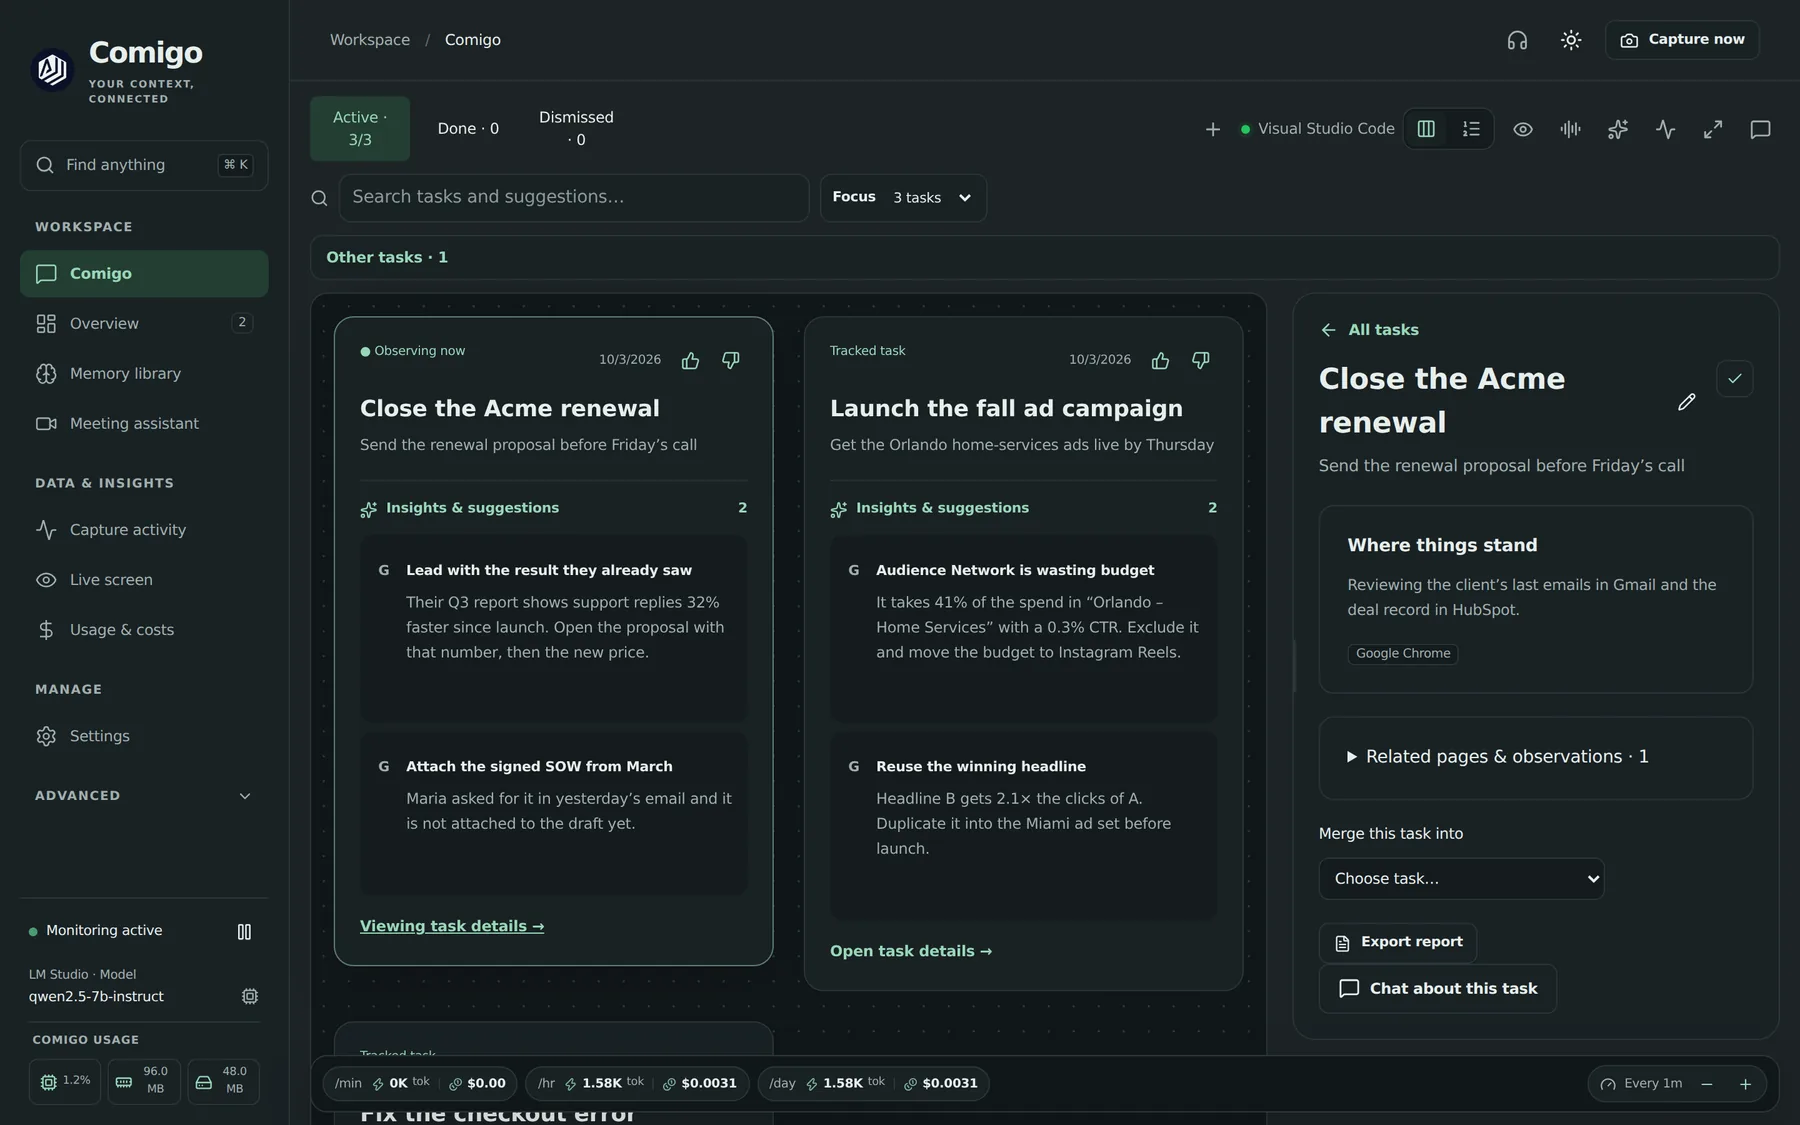The image size is (1800, 1125).
Task: Open chat panel icon in toolbar
Action: point(1760,129)
